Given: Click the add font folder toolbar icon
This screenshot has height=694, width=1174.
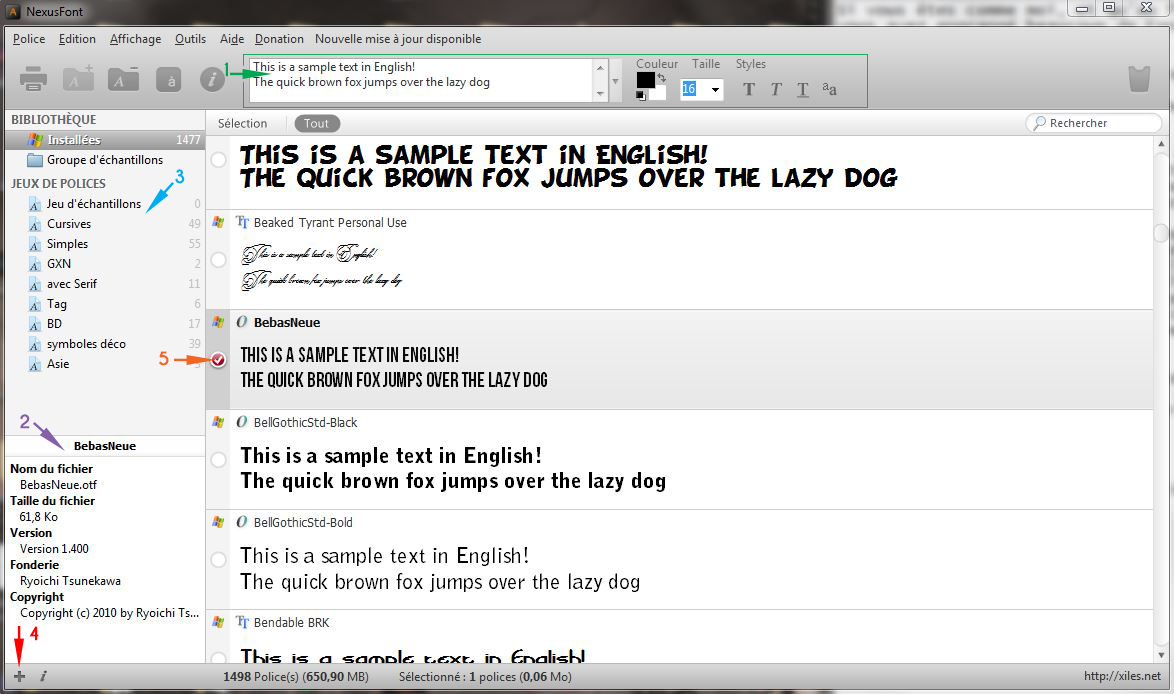Looking at the screenshot, I should (78, 79).
